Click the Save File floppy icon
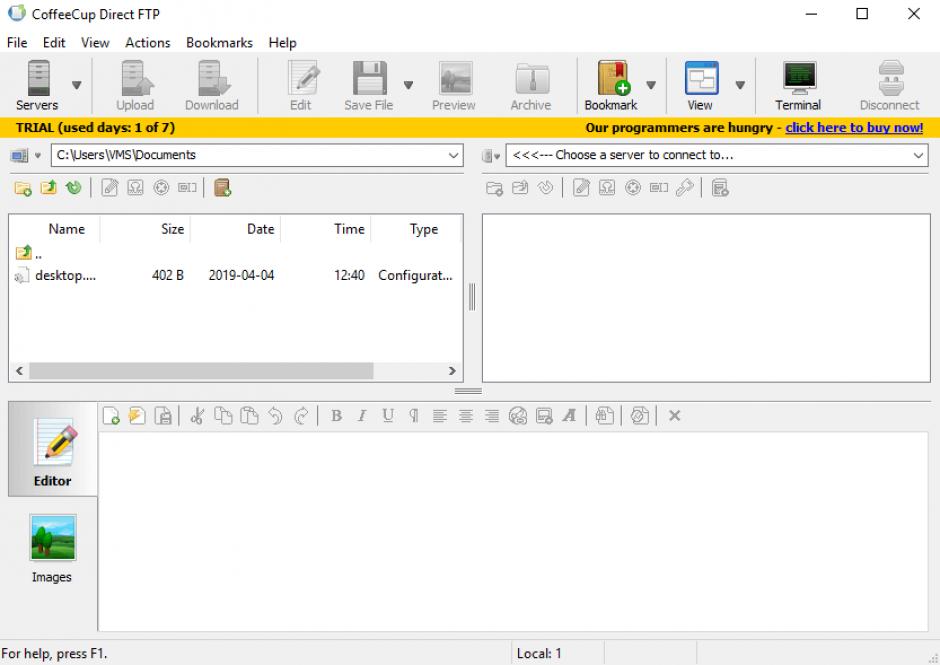Image resolution: width=940 pixels, height=665 pixels. click(x=369, y=78)
